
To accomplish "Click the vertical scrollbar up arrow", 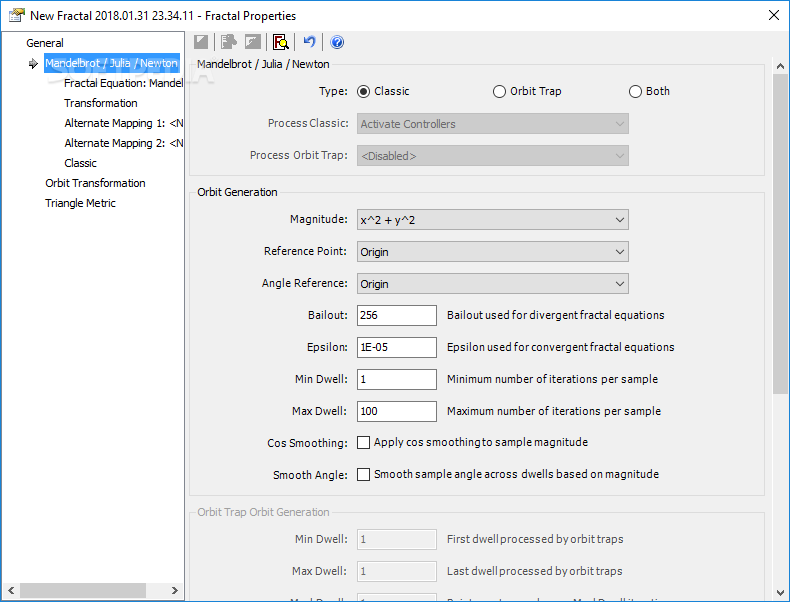I will click(x=780, y=66).
